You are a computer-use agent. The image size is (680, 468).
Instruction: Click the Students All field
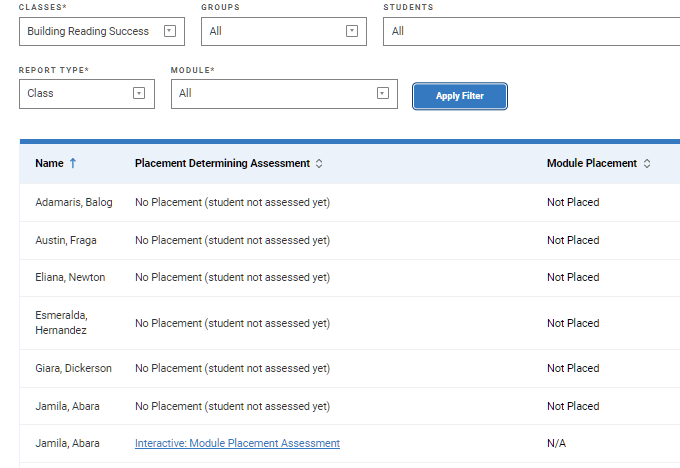click(531, 31)
